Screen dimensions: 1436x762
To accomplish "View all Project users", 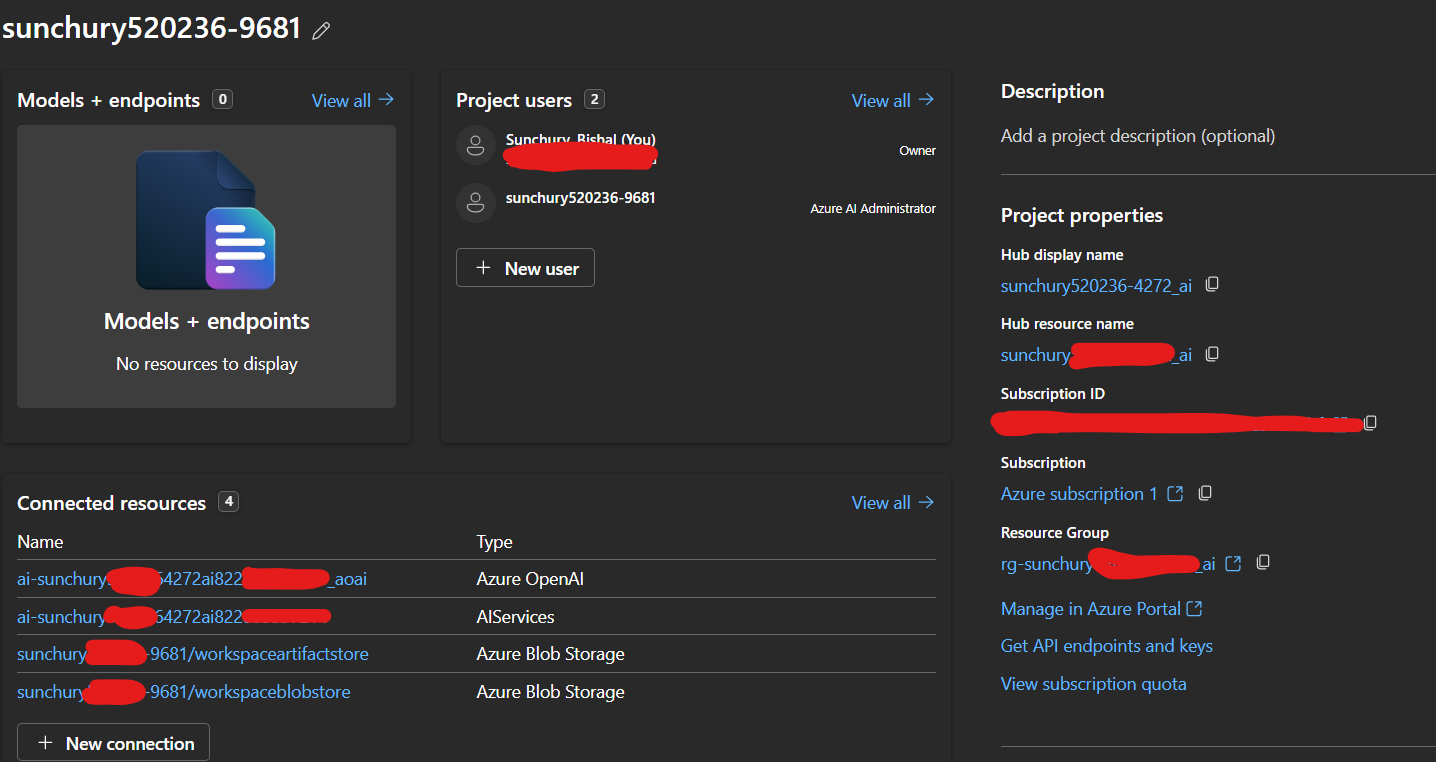I will coord(893,100).
